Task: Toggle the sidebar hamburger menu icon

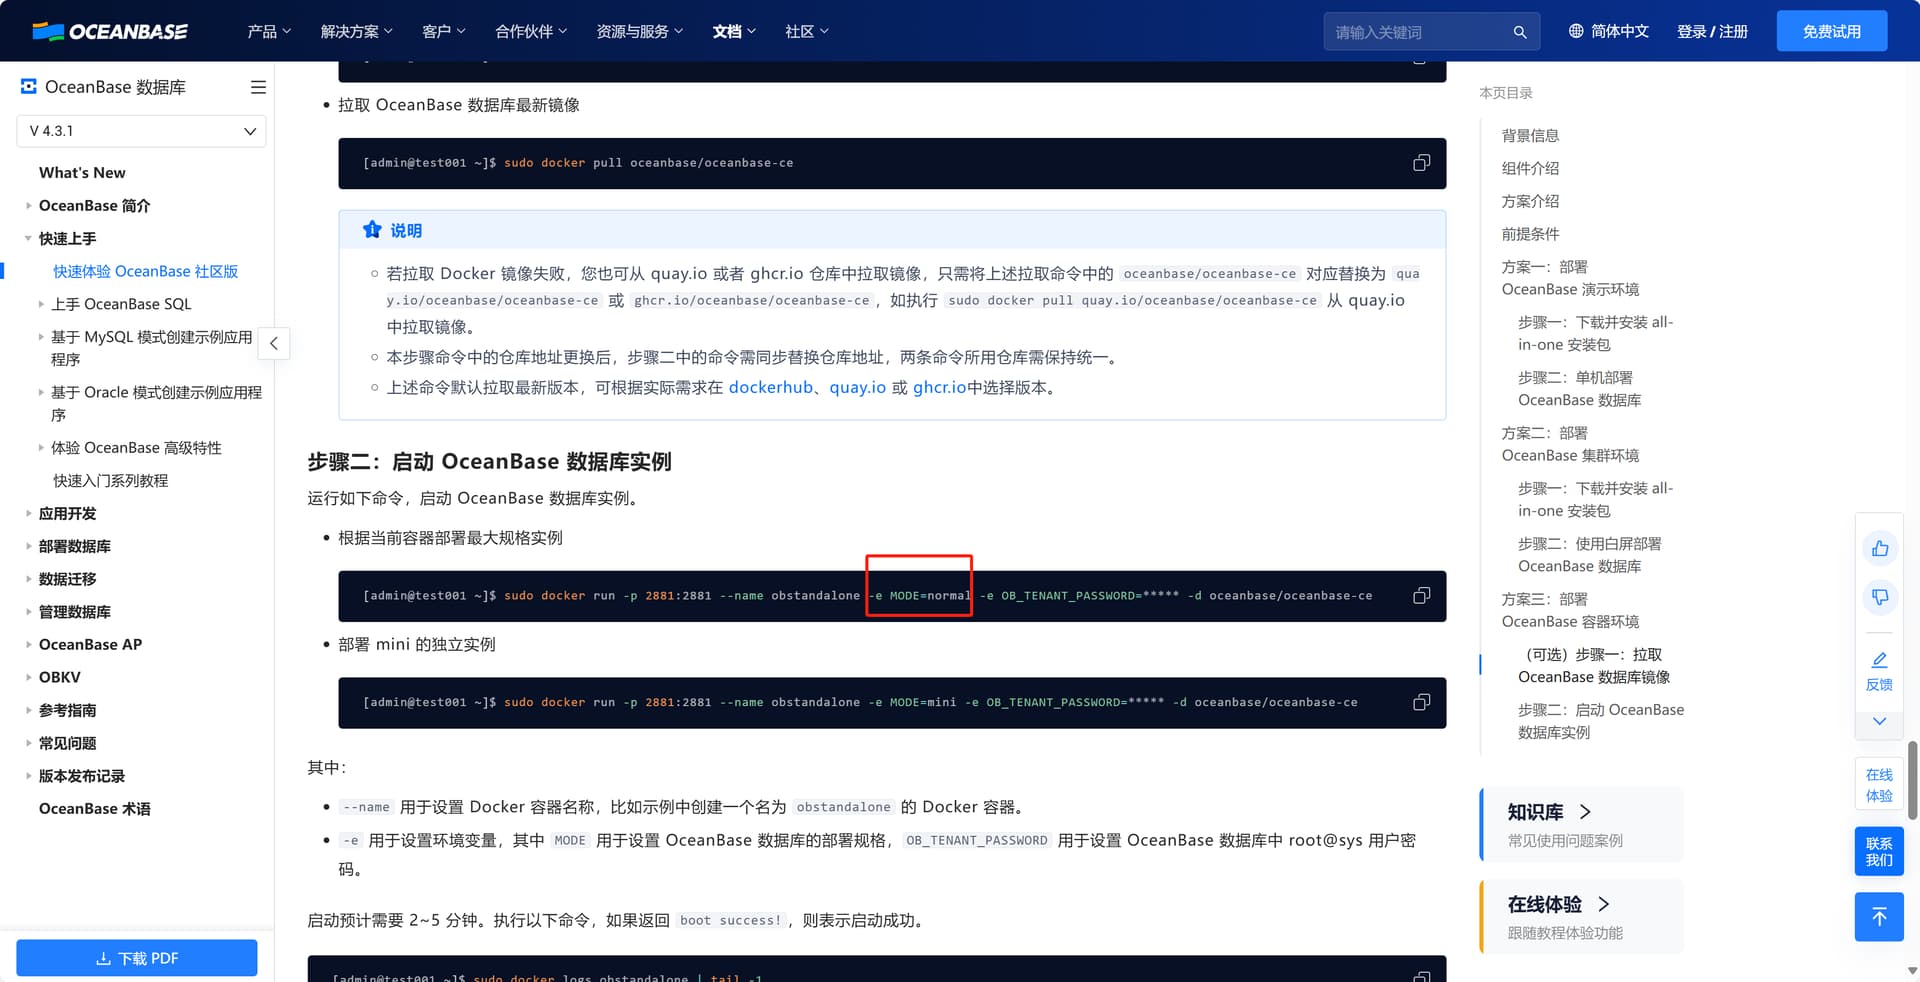Action: 258,87
